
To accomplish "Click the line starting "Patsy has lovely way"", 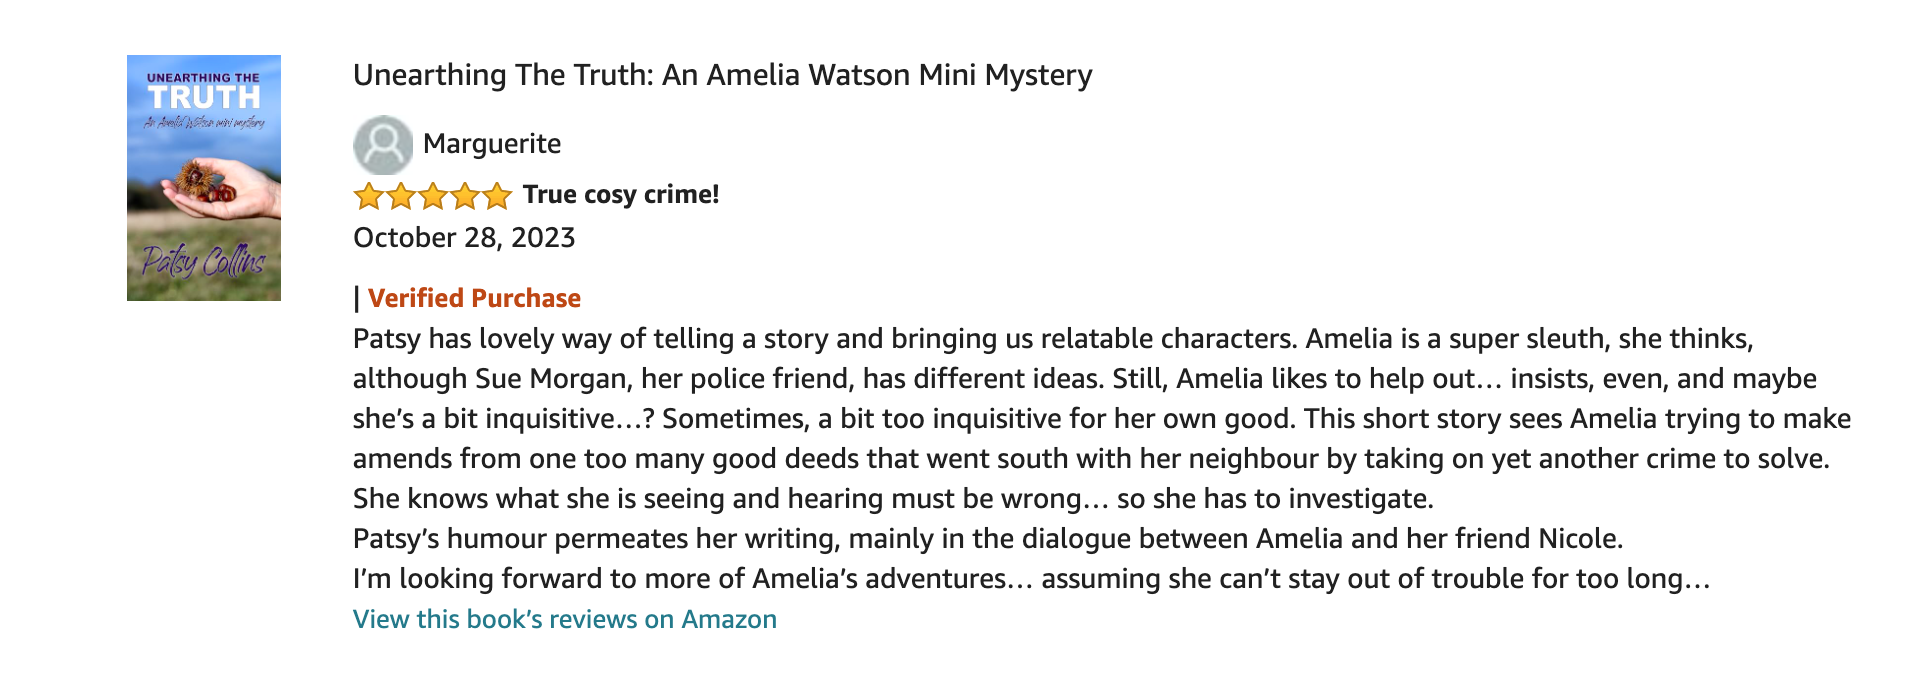I will [1053, 339].
